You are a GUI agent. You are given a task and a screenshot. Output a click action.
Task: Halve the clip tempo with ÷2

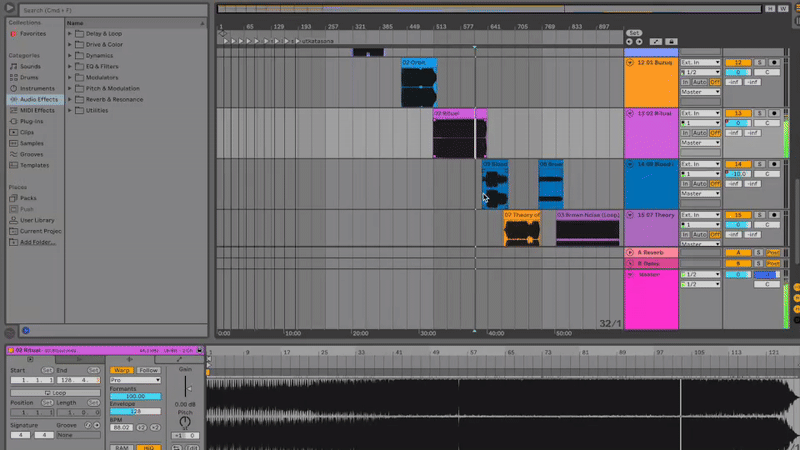point(141,428)
